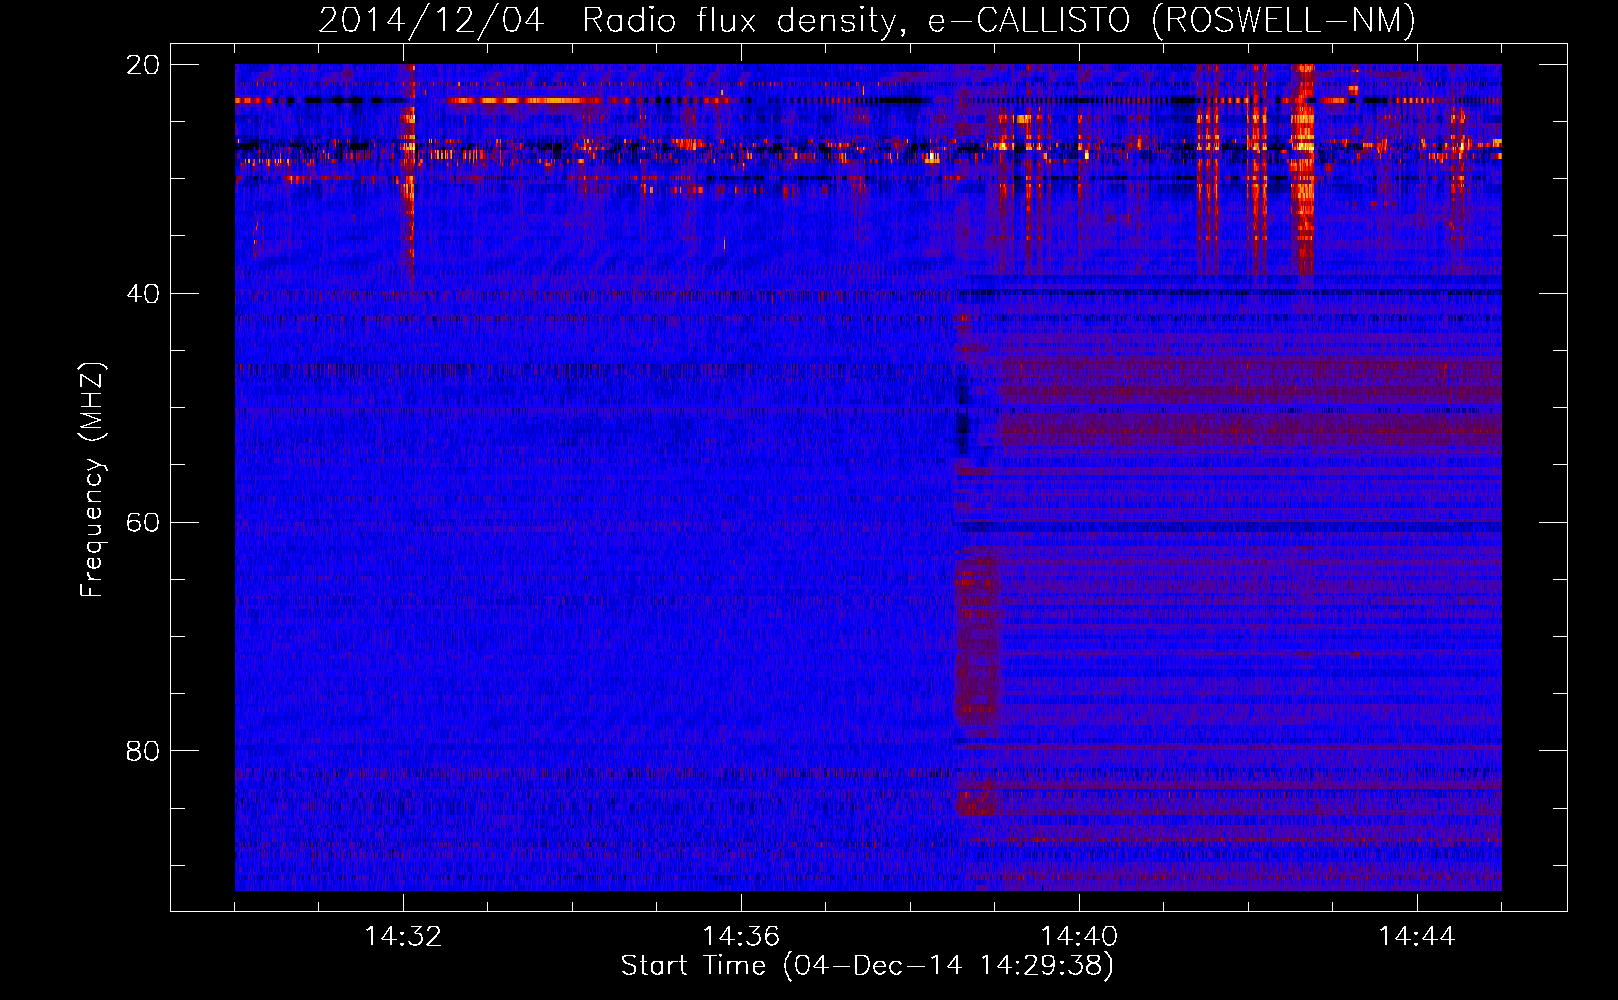Click the 14:32 time tick label
Viewport: 1618px width, 1000px height.
click(403, 937)
